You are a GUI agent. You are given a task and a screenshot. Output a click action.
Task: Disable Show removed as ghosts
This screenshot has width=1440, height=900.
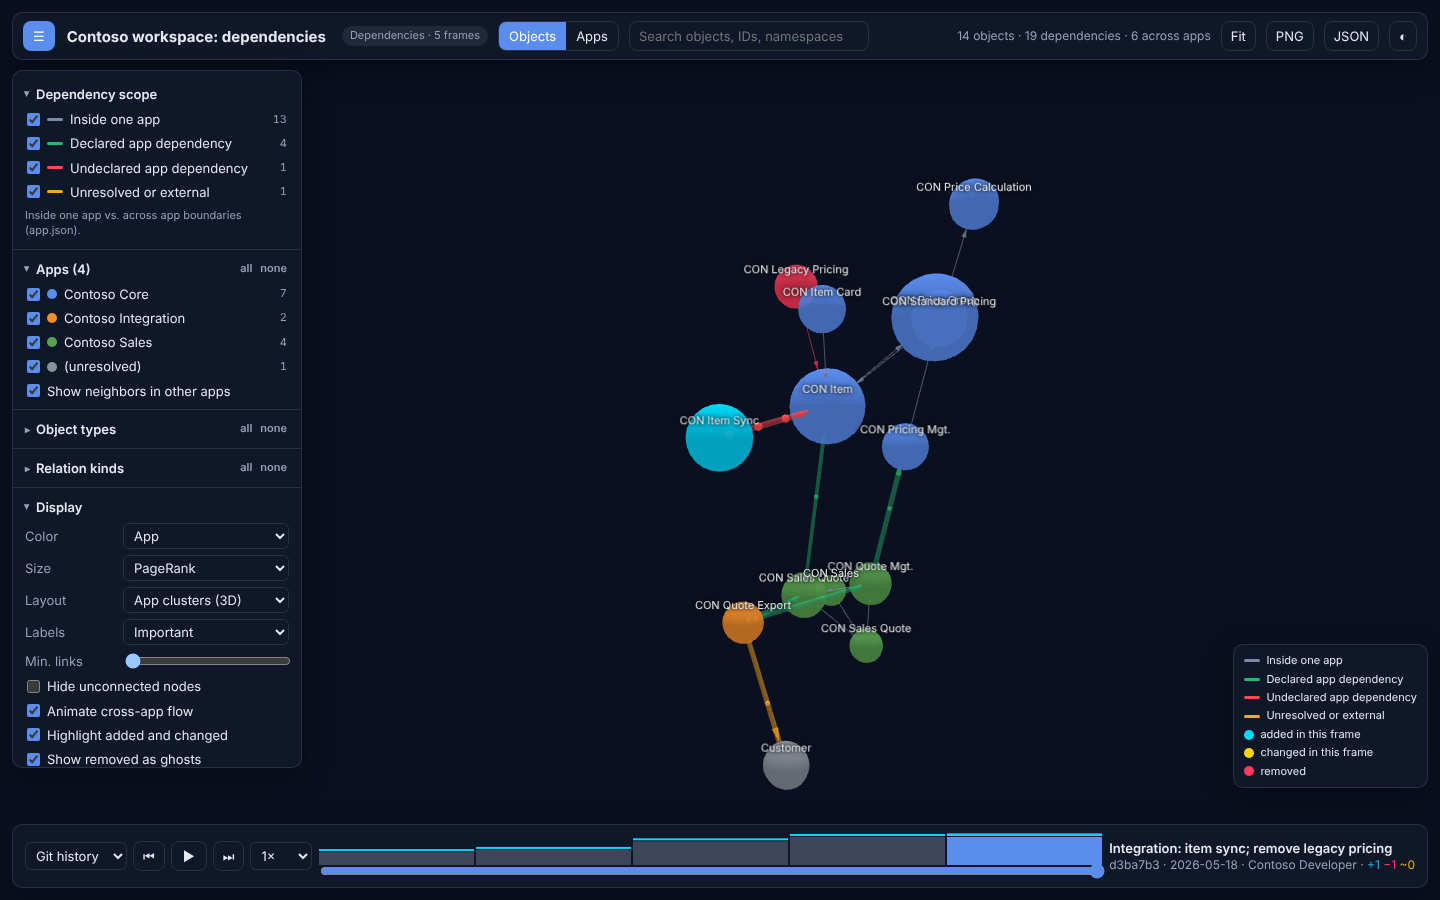(33, 759)
